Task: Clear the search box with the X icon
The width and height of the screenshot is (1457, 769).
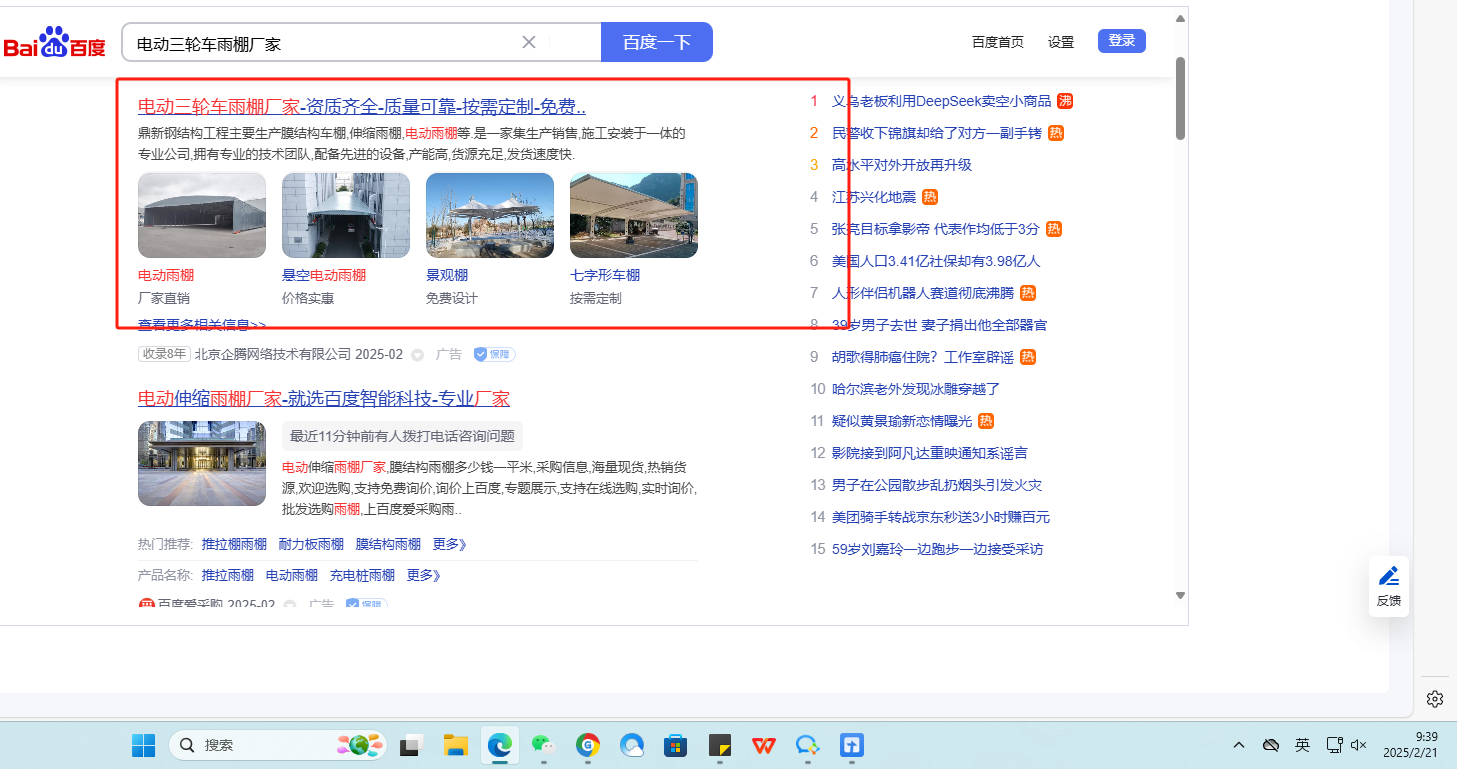Action: [x=529, y=42]
